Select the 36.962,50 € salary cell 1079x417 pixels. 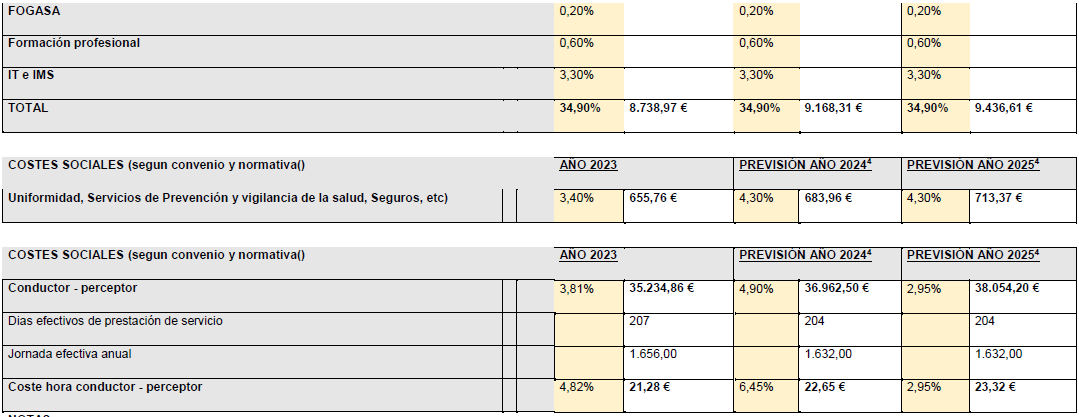(851, 296)
